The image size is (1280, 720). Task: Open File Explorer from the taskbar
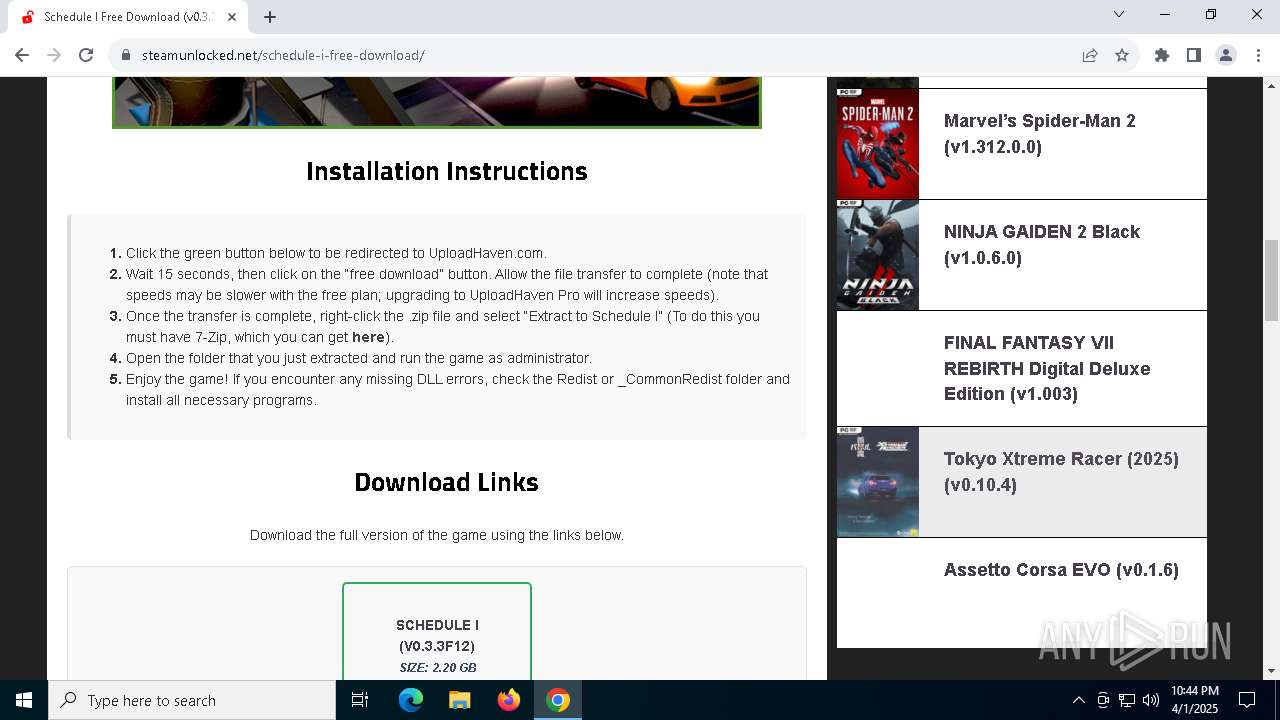coord(460,700)
